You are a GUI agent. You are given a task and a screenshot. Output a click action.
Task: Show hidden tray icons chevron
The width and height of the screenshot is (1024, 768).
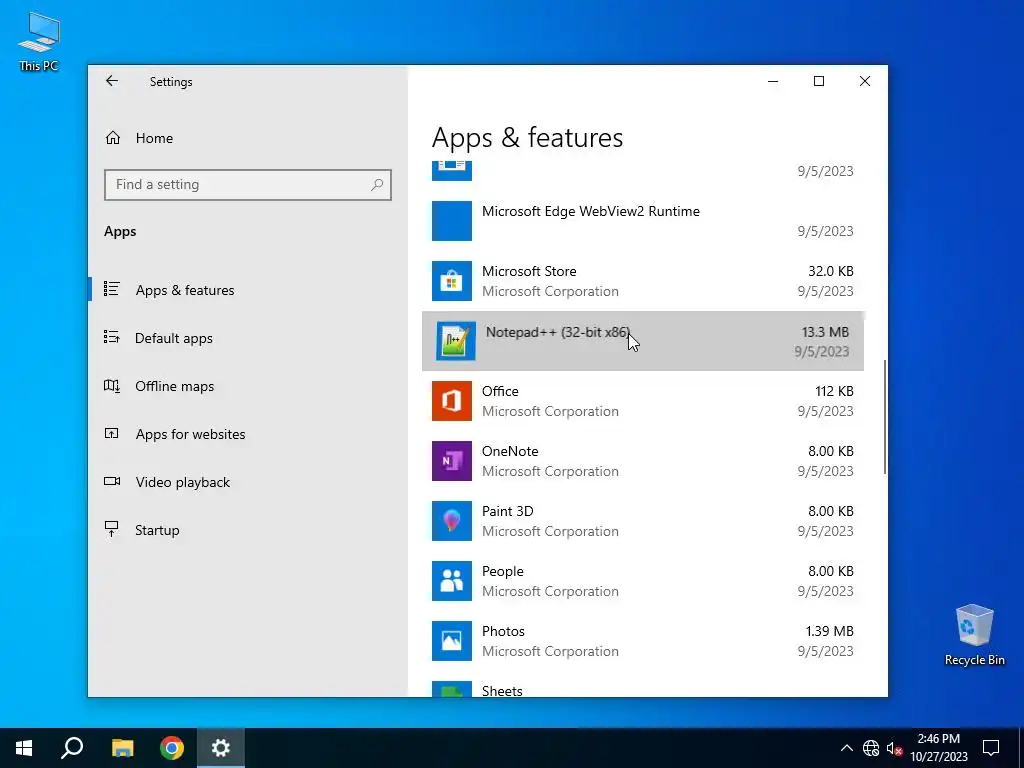click(x=846, y=748)
